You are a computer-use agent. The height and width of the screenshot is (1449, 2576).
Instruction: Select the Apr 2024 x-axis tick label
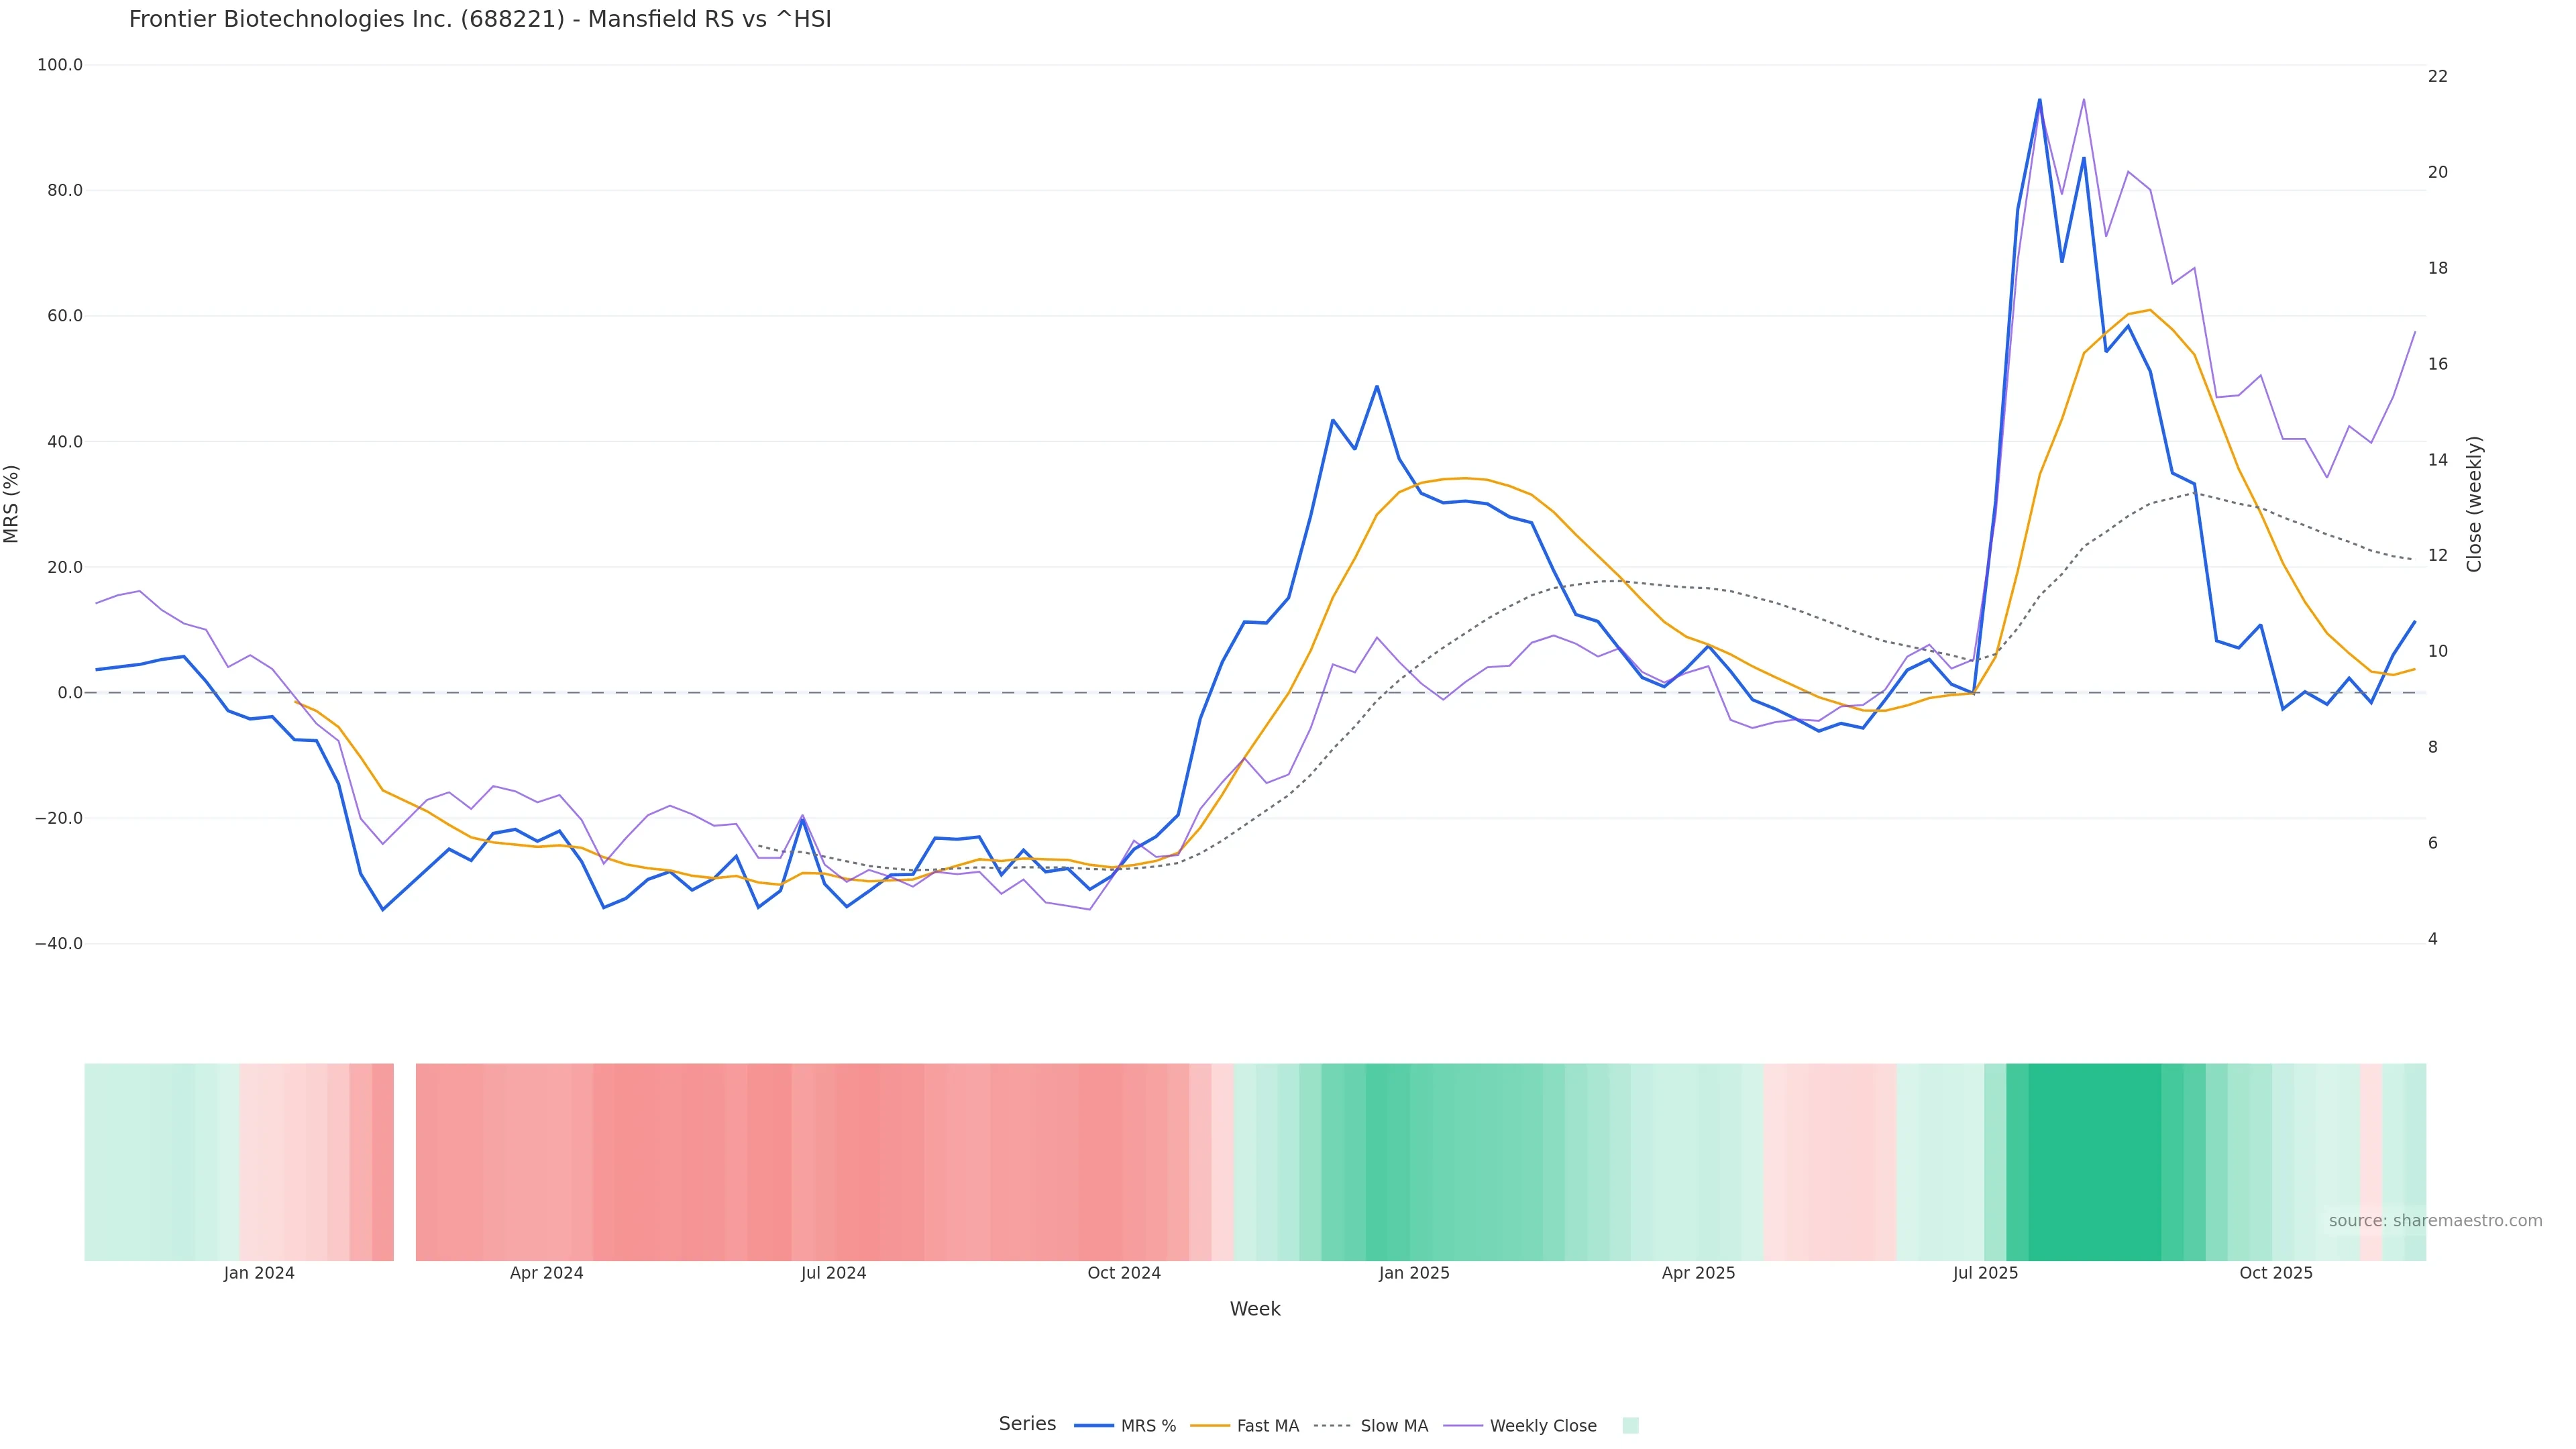click(x=546, y=1273)
